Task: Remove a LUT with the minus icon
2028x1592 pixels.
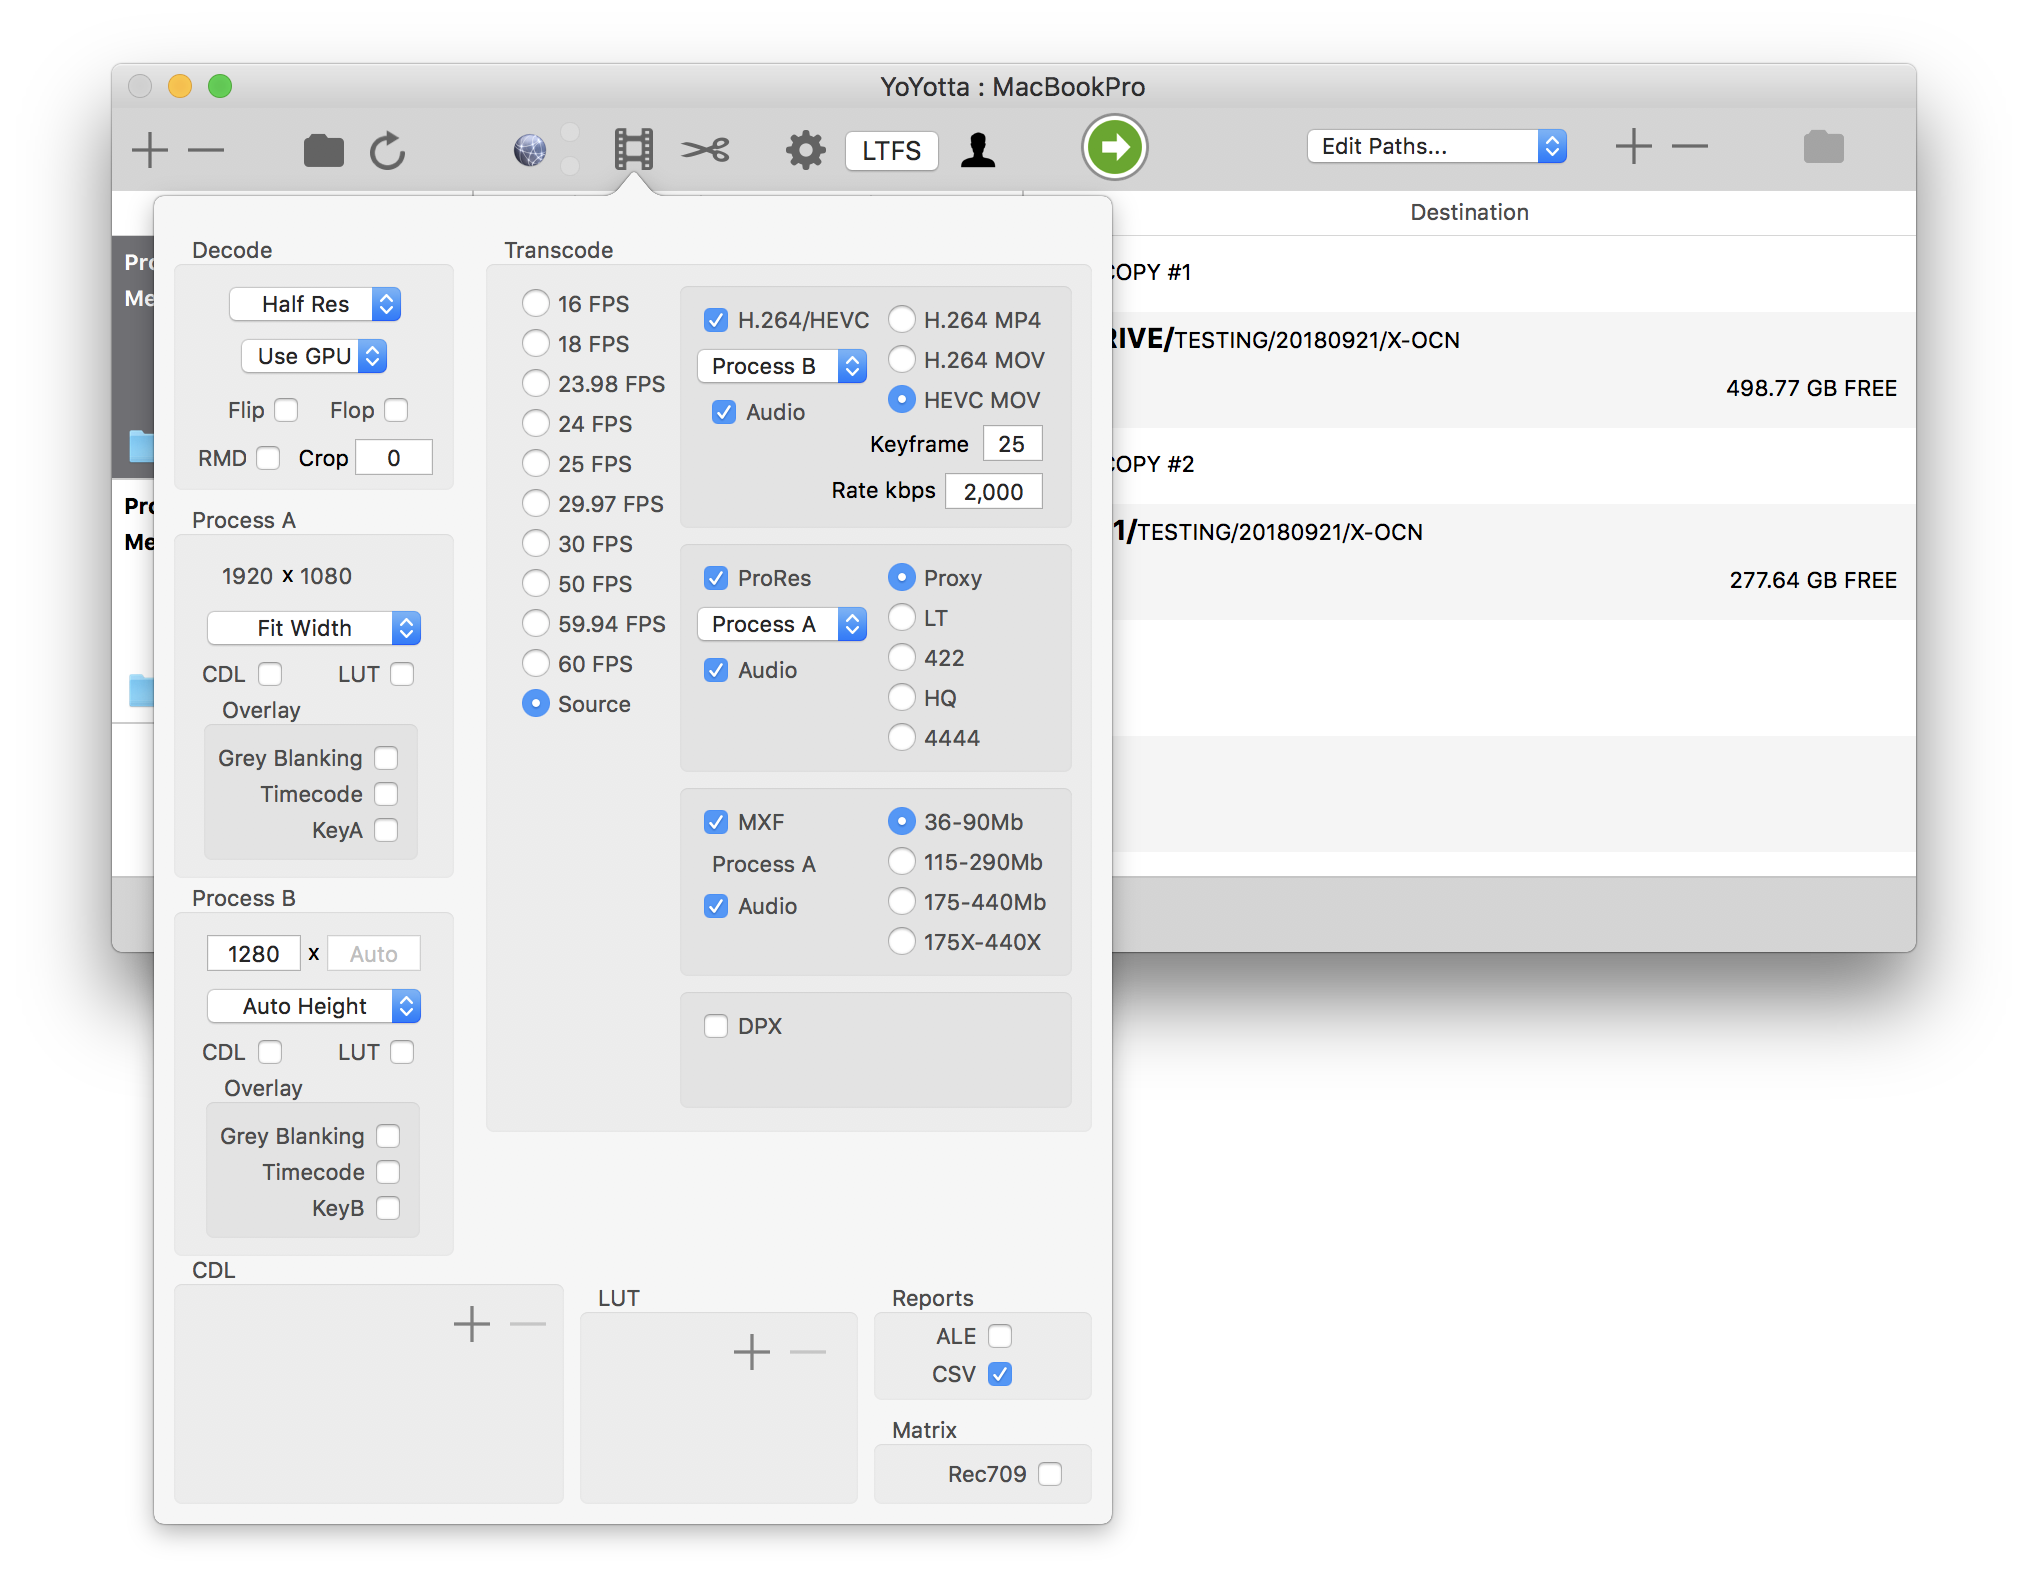Action: coord(807,1352)
